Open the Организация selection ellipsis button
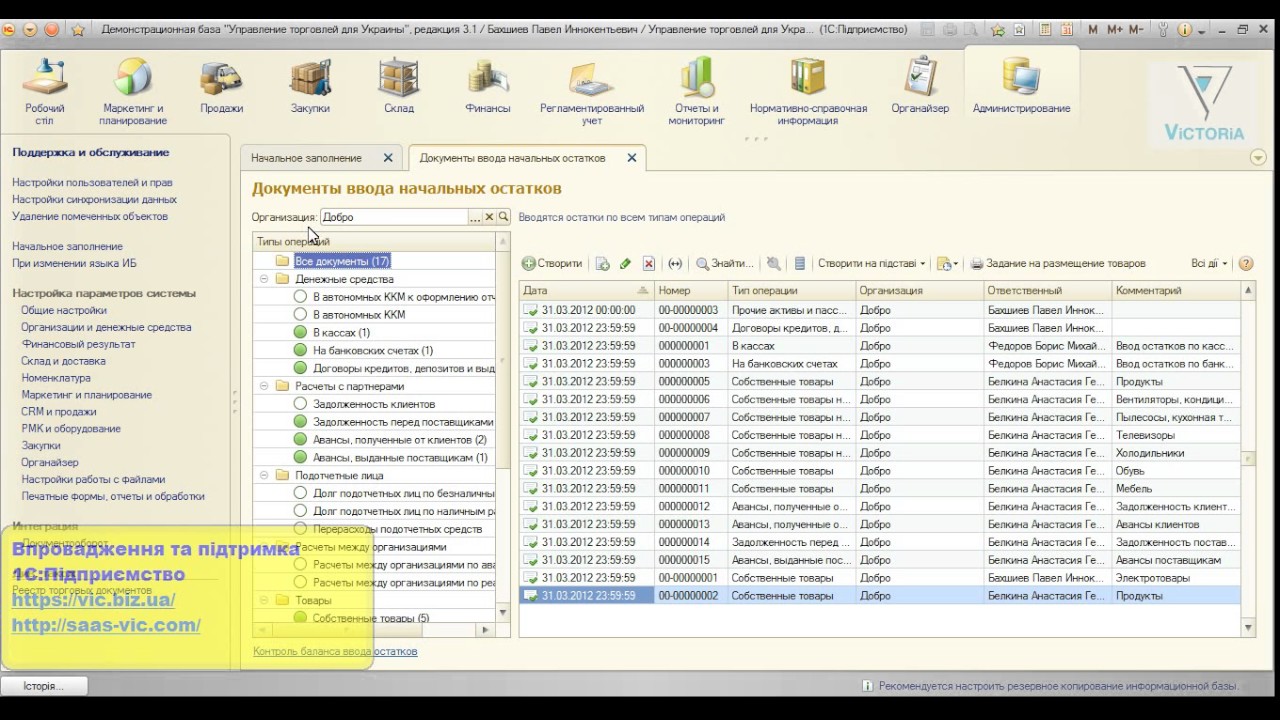Screen dimensions: 1280x720 (475, 217)
